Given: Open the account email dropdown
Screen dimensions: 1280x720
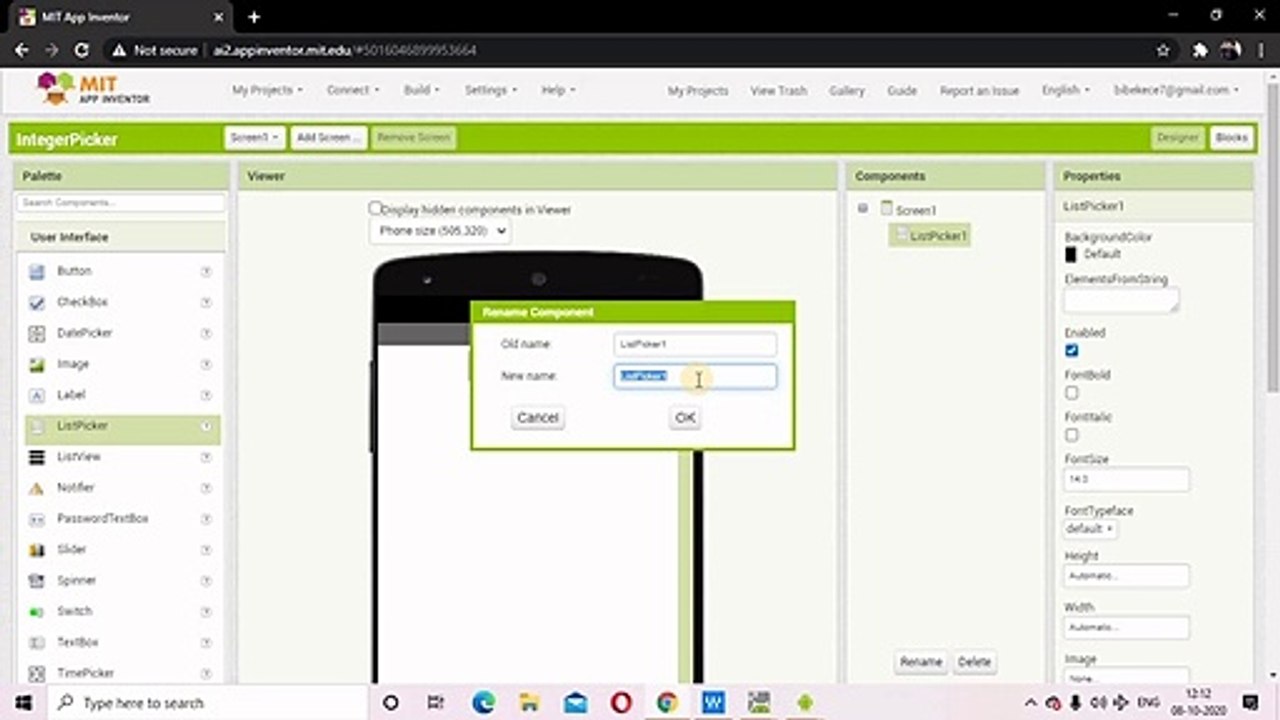Looking at the screenshot, I should 1176,90.
